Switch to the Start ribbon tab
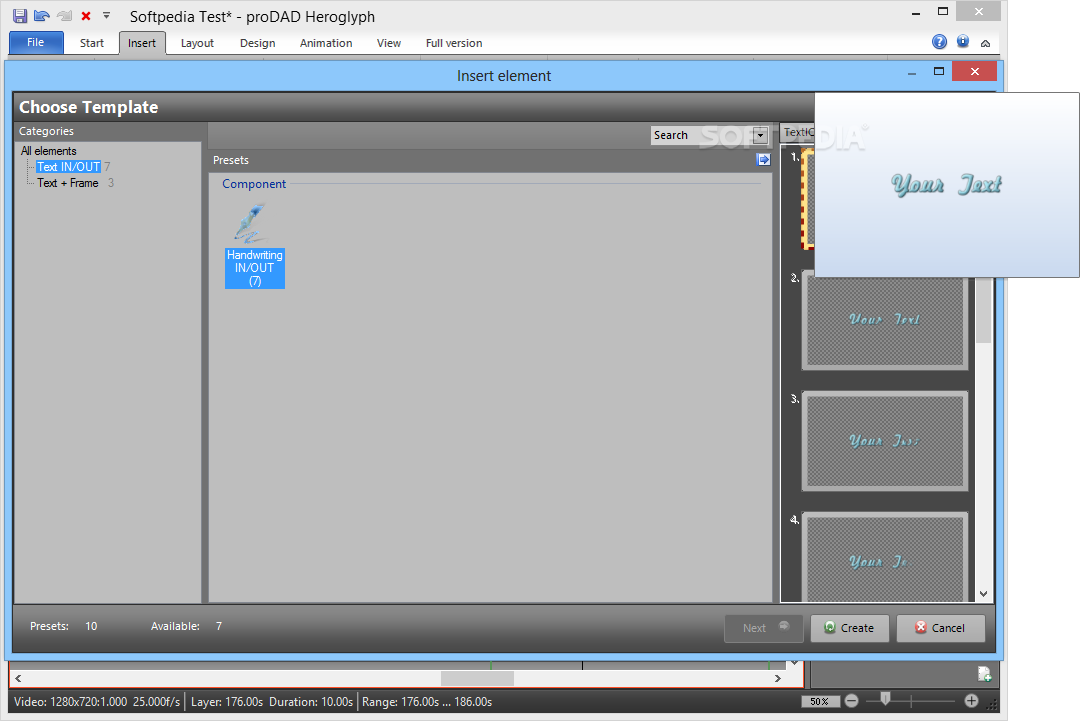The width and height of the screenshot is (1080, 721). 92,43
